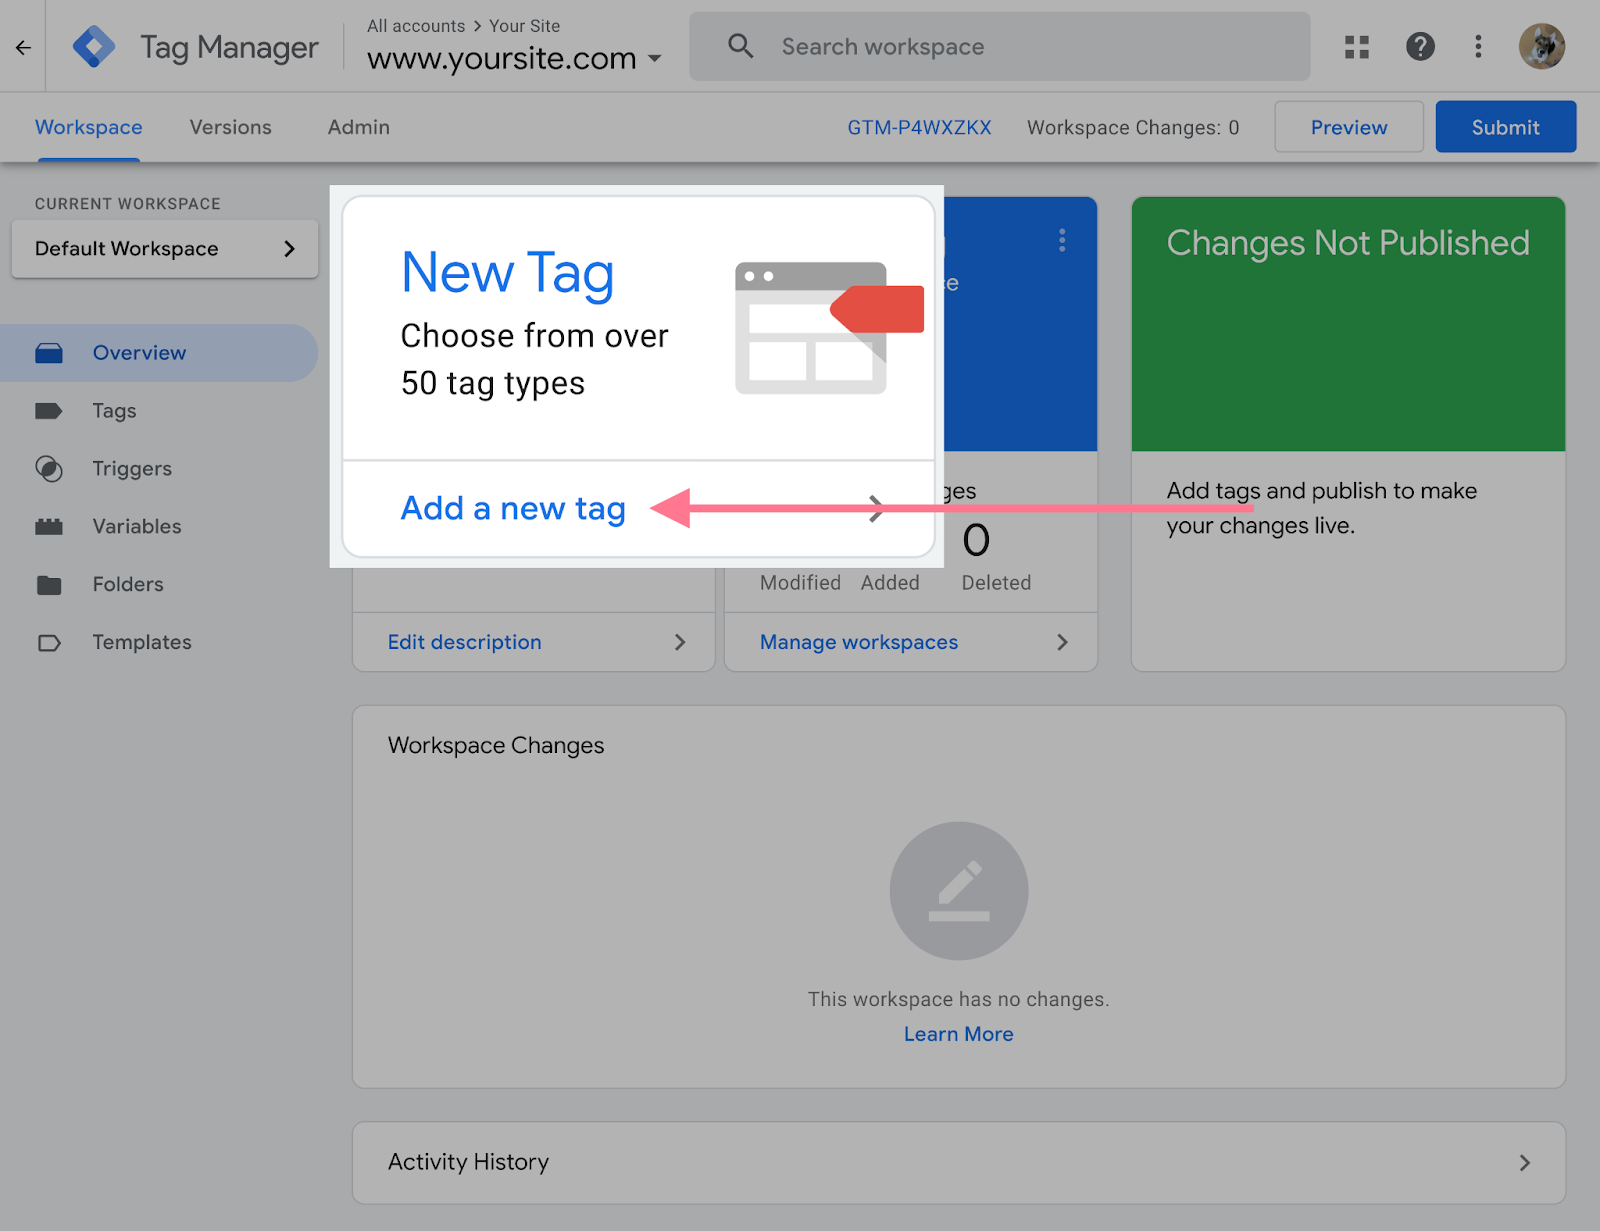Open the Folders section
Viewport: 1600px width, 1231px height.
(128, 584)
